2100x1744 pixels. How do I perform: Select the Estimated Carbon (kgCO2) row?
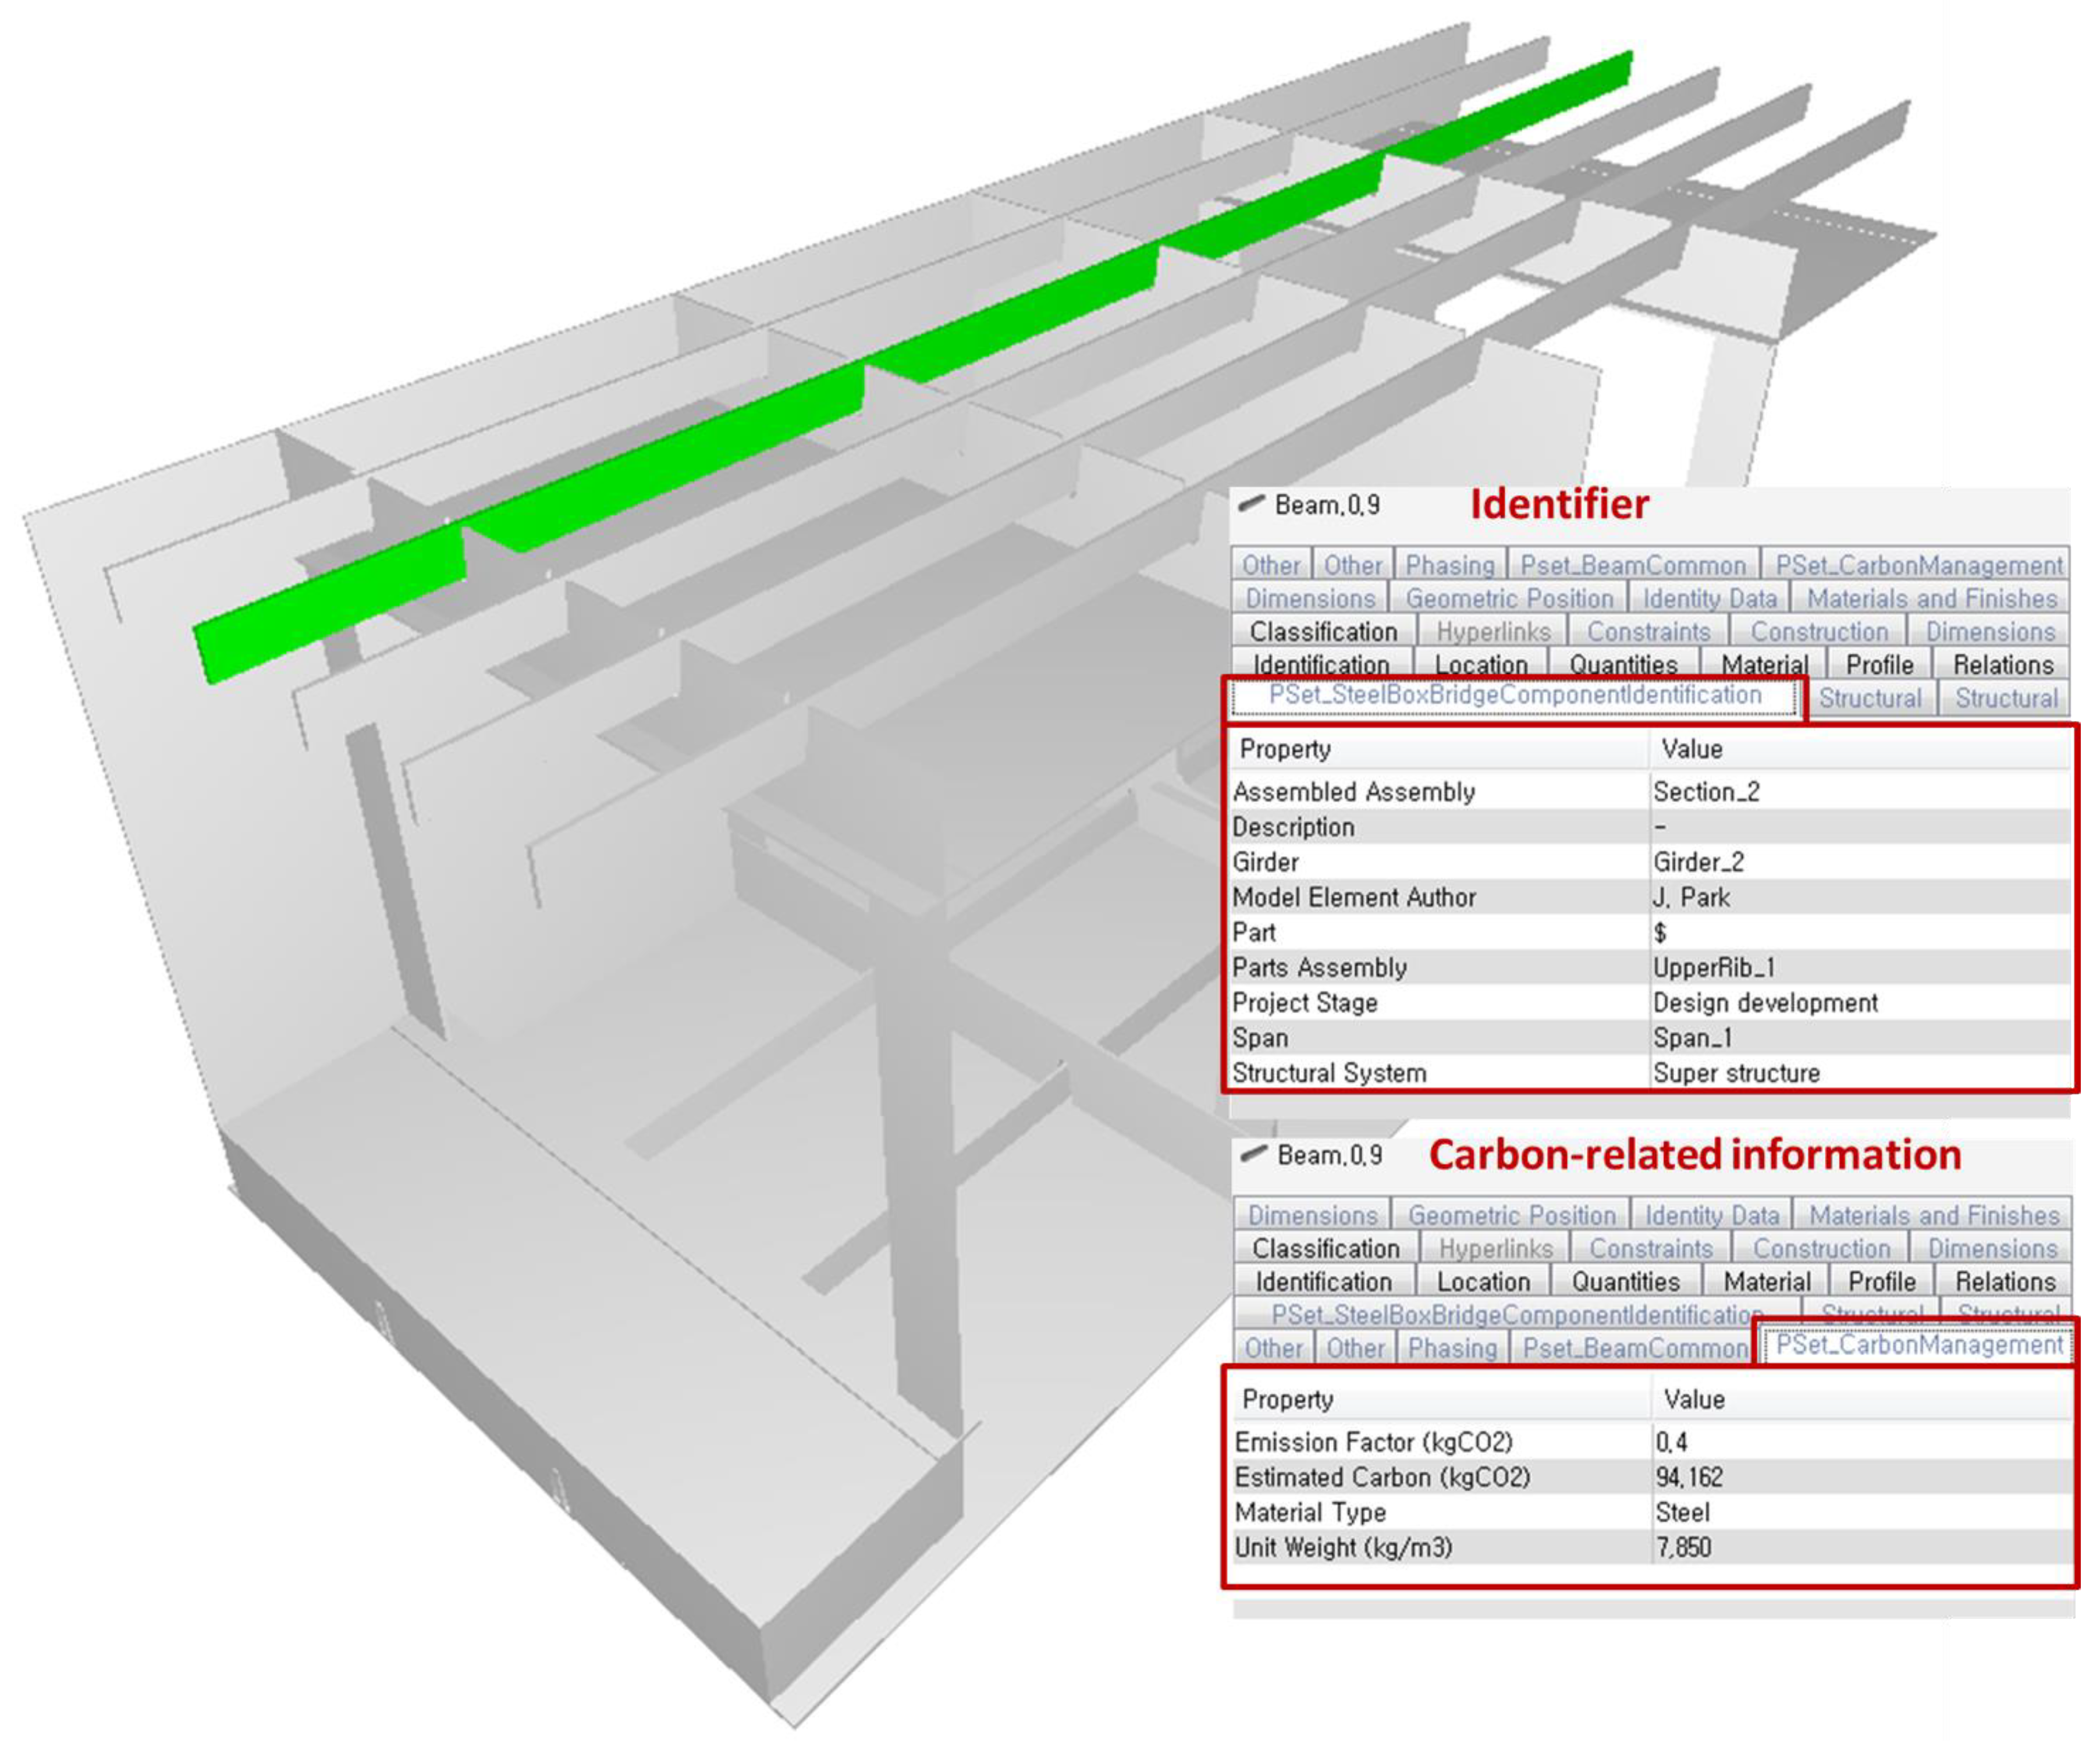coord(1382,1477)
